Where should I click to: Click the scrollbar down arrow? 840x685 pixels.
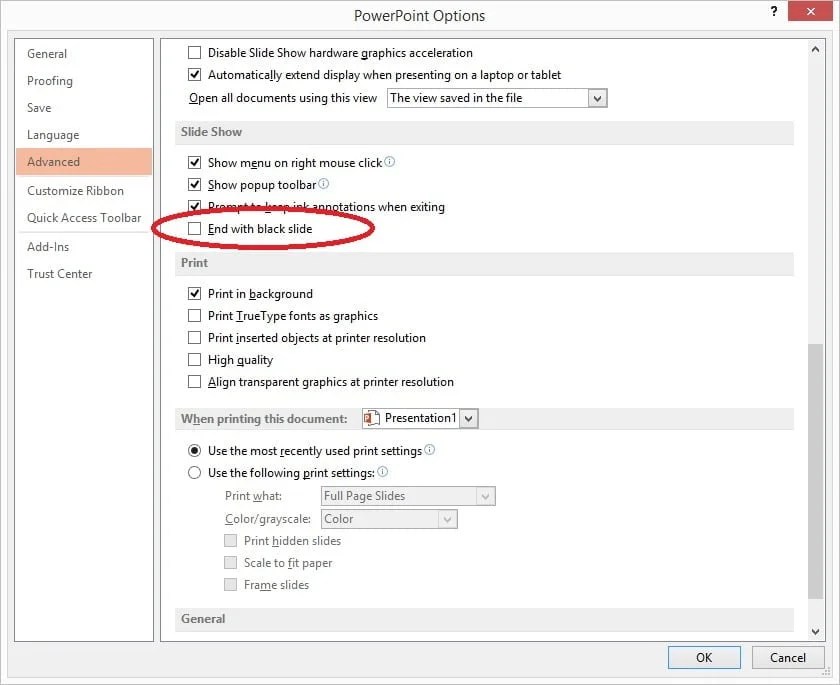[x=815, y=631]
